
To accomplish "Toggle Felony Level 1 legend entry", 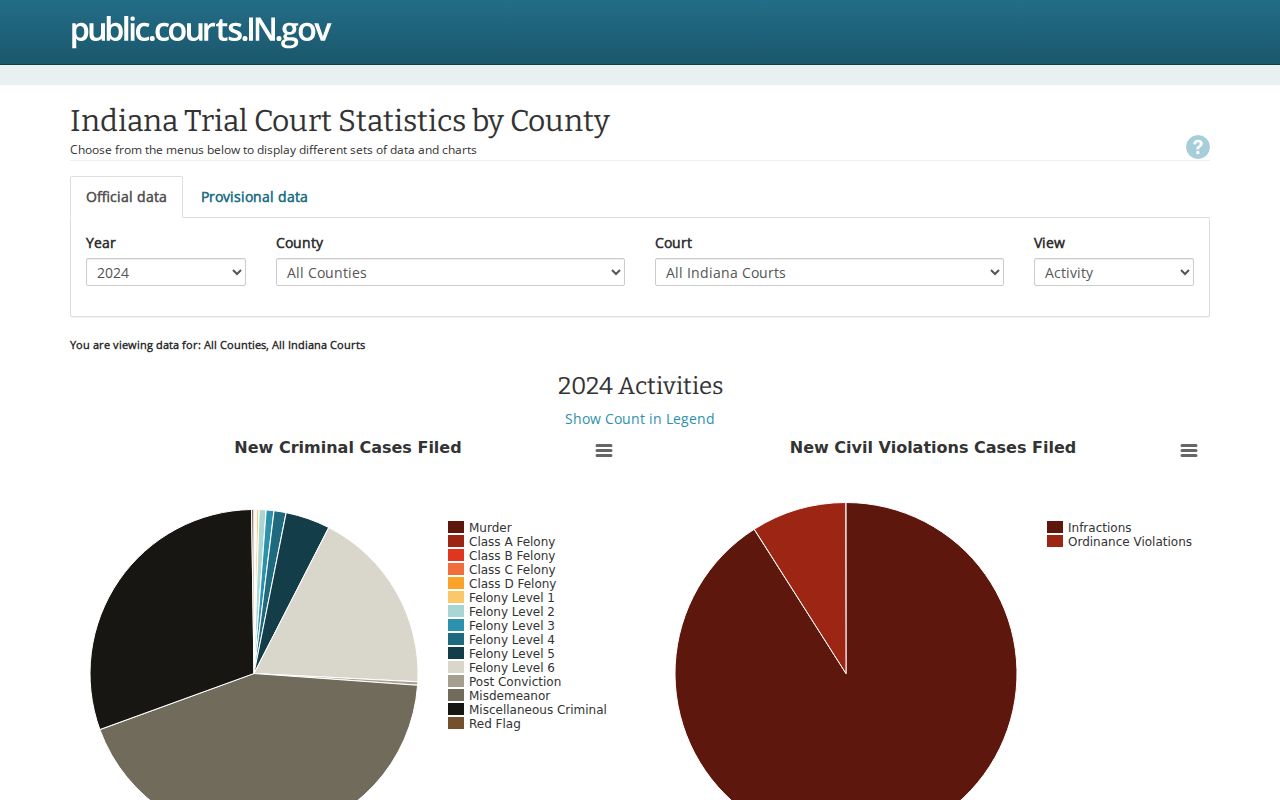I will 502,597.
